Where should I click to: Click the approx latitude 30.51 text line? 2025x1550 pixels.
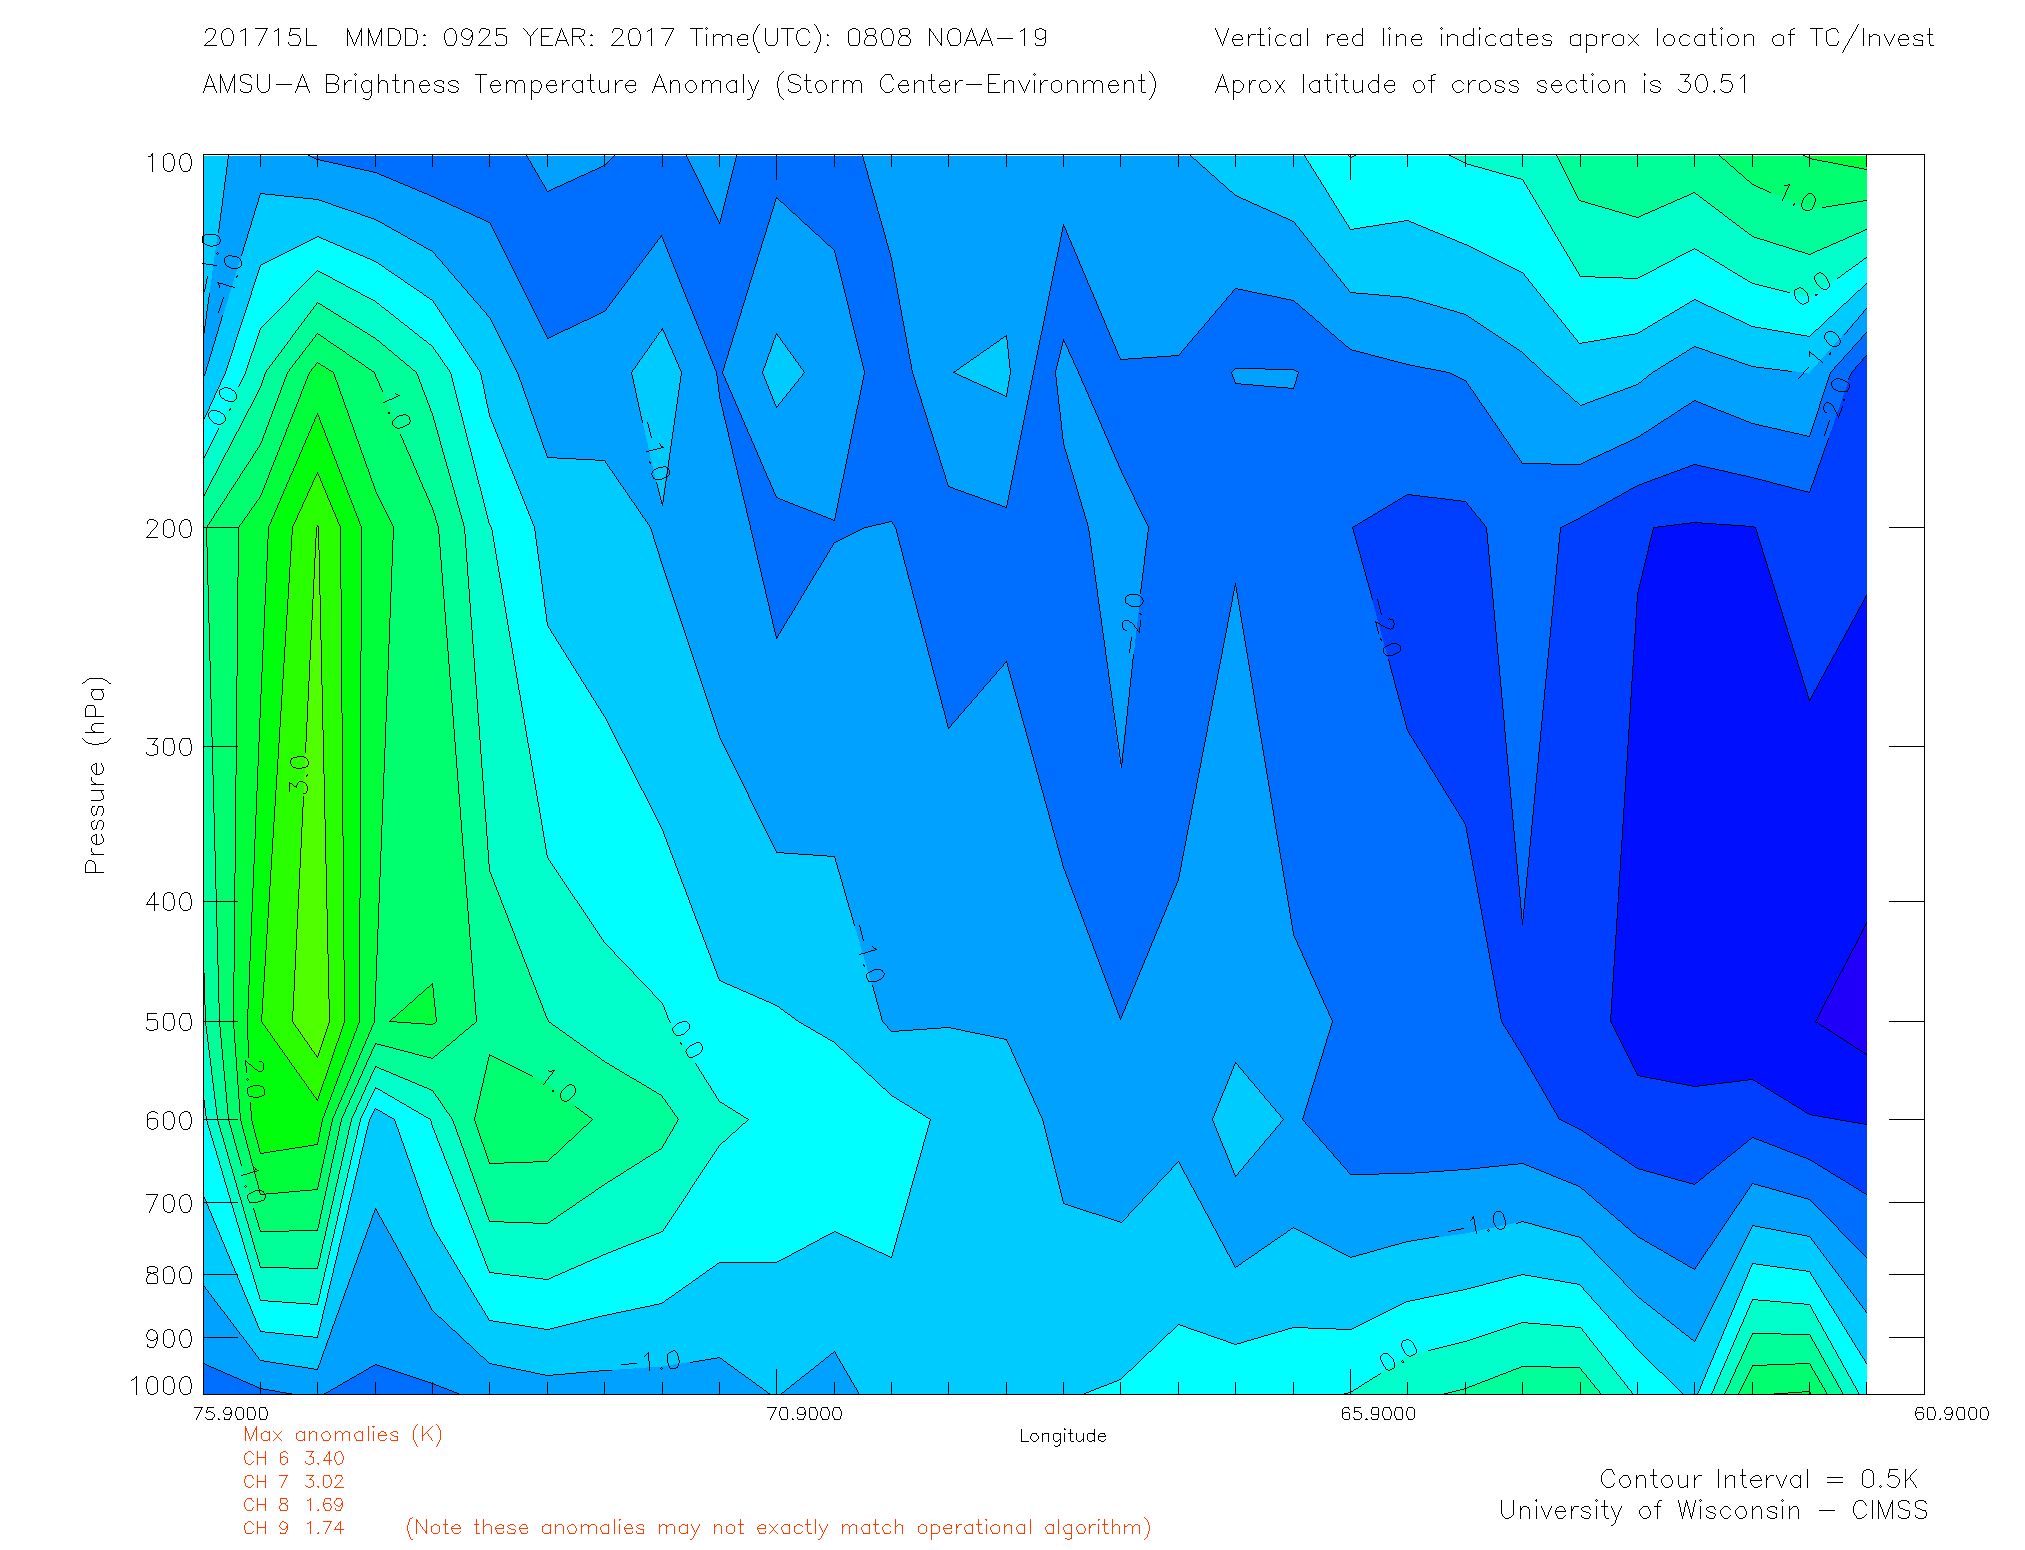click(x=1481, y=84)
